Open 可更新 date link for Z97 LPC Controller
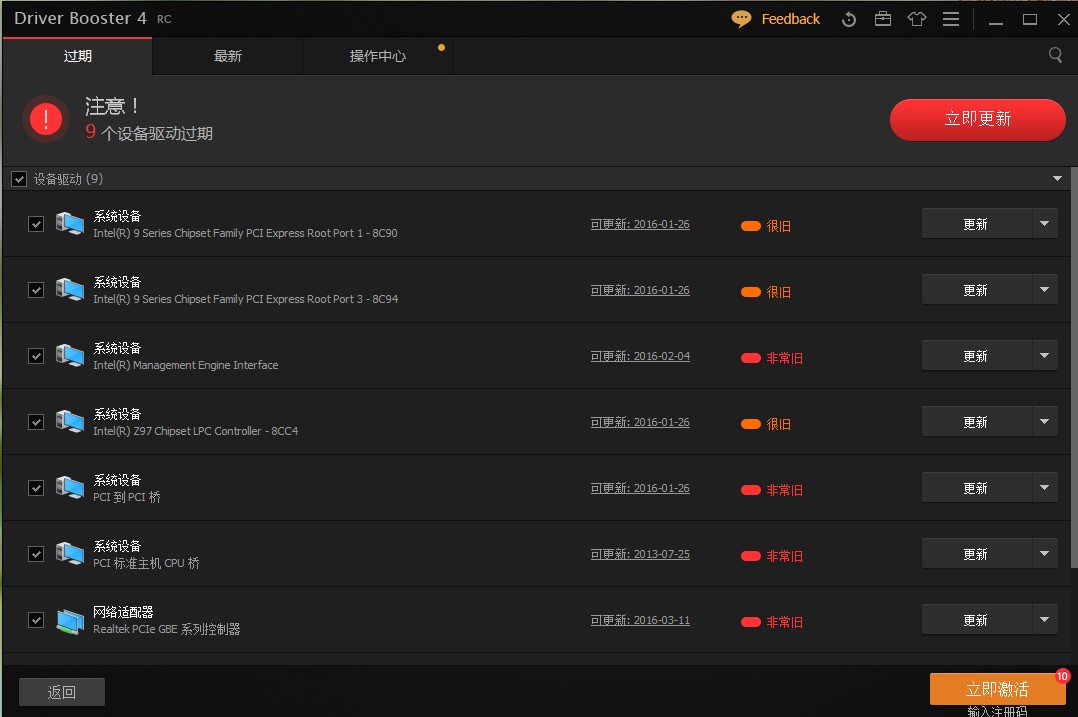Image resolution: width=1078 pixels, height=717 pixels. point(640,422)
